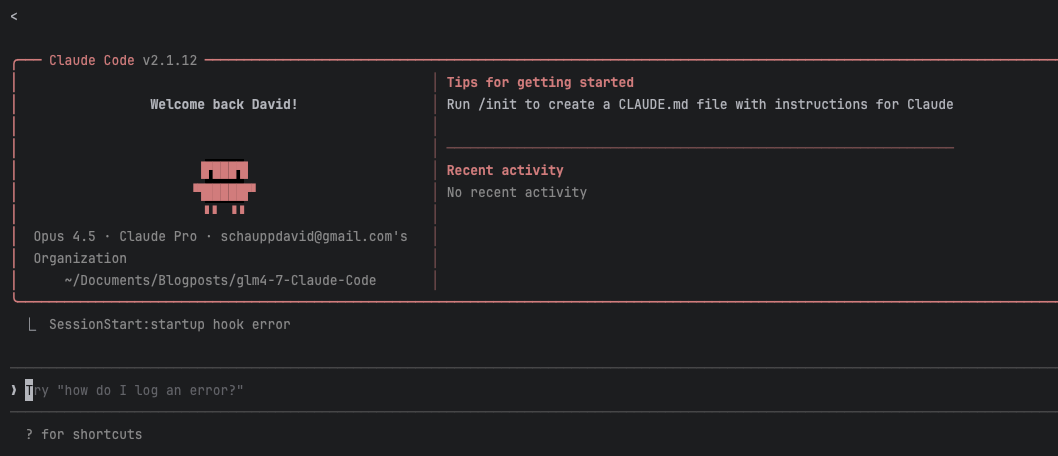Click the "Claude Code" title in border
Viewport: 1058px width, 456px height.
point(91,60)
